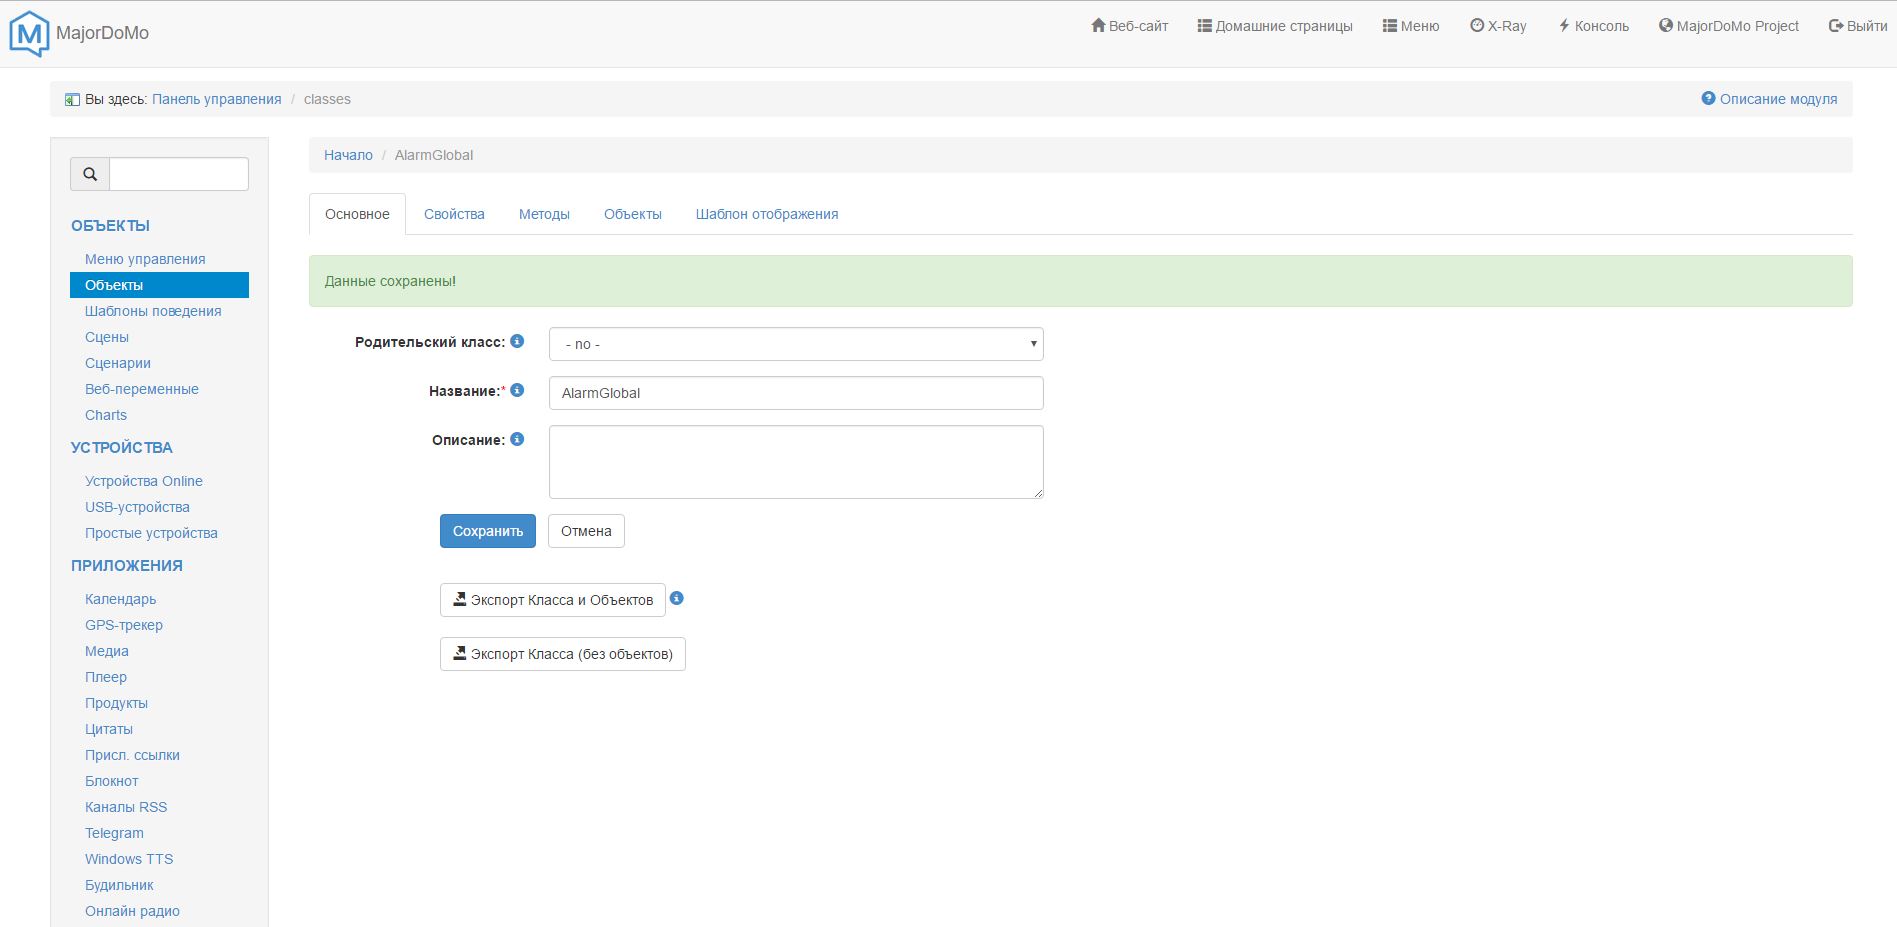Viewport: 1897px width, 927px height.
Task: Open Цитаты in the sidebar
Action: click(109, 729)
